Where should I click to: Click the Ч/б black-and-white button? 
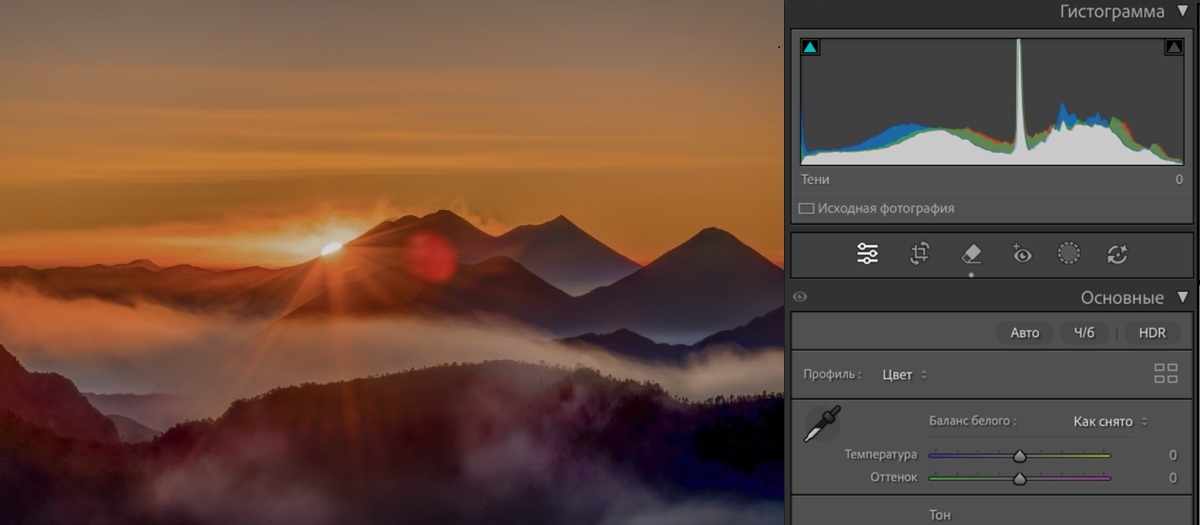pyautogui.click(x=1084, y=333)
